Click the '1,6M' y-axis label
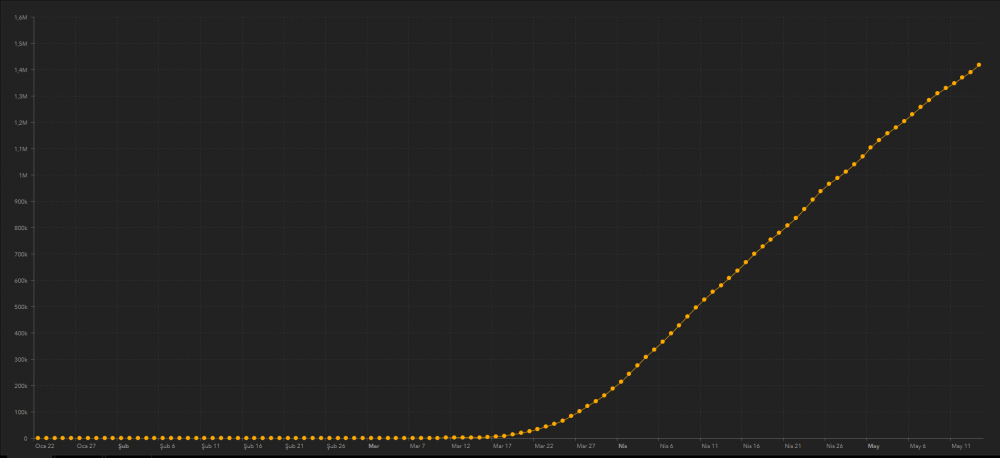Viewport: 1000px width, 458px height. point(20,17)
